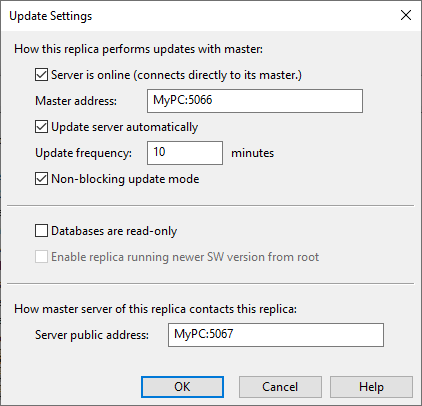Screen dimensions: 422x406
Task: Select the Server public address input box
Action: [276, 335]
